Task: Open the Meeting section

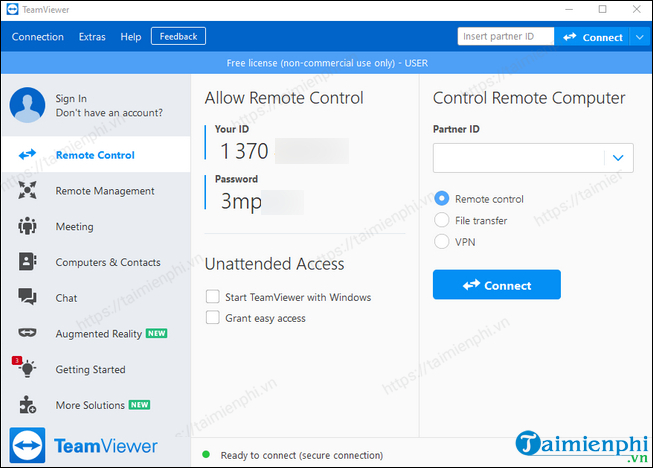Action: (x=96, y=226)
